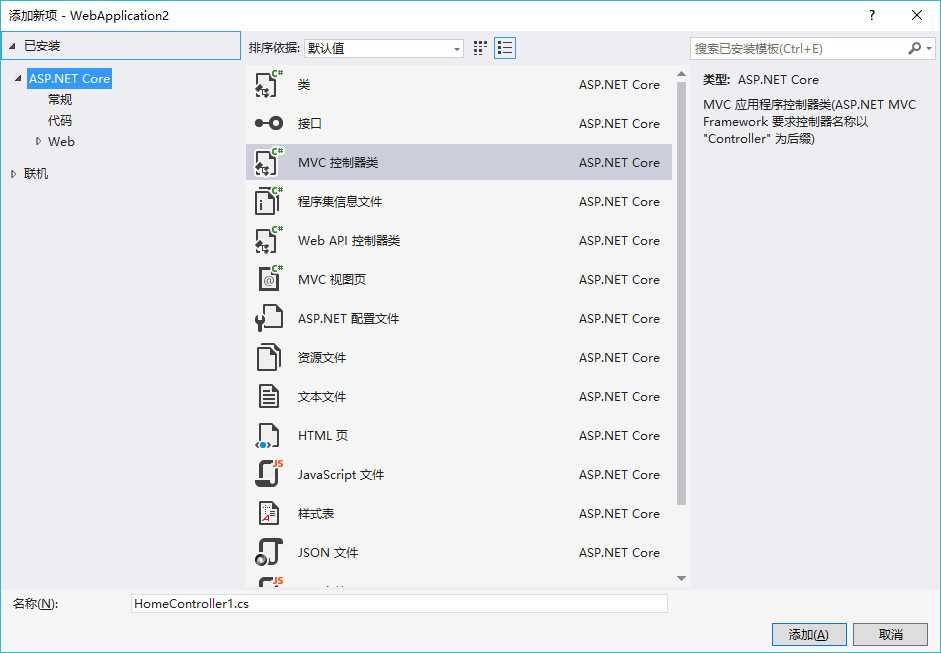This screenshot has width=941, height=653.
Task: Select the 联机 category label
Action: (x=36, y=173)
